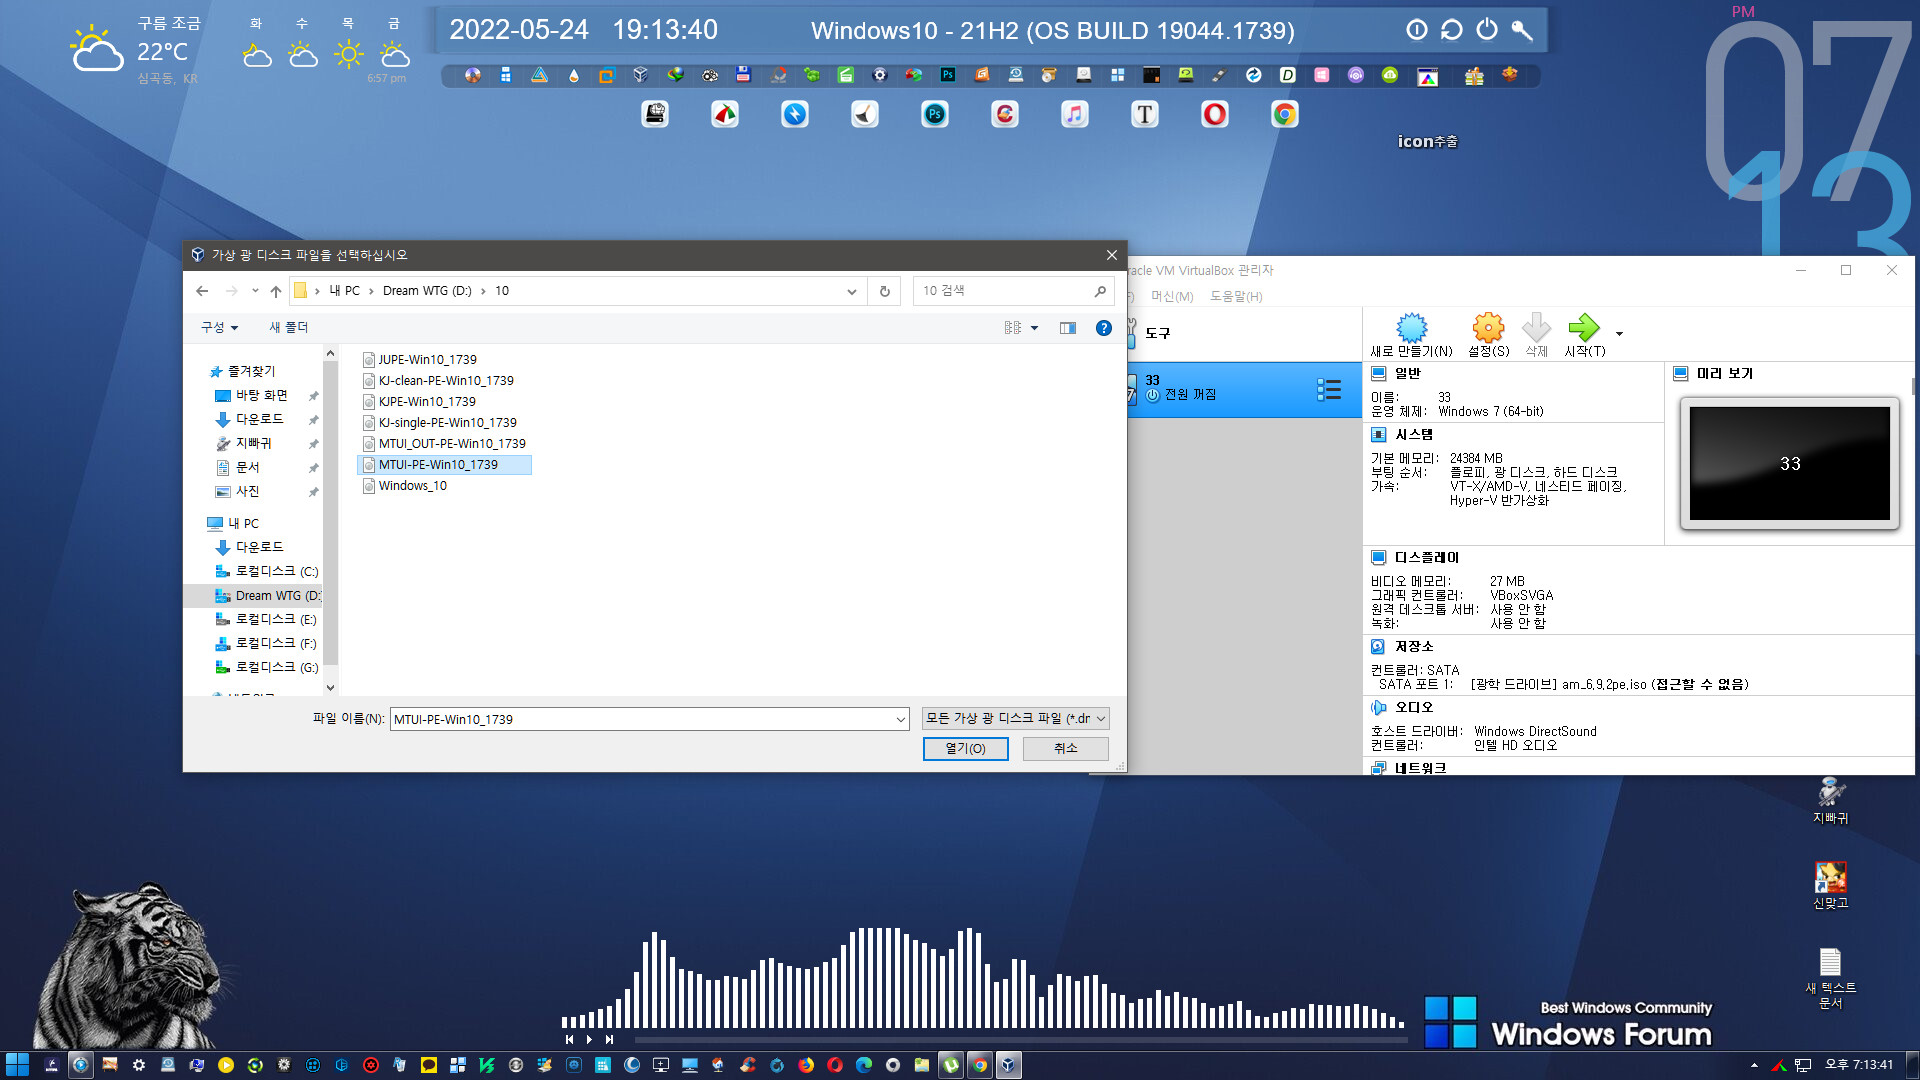Click the iTunes music dock icon

pyautogui.click(x=1074, y=115)
